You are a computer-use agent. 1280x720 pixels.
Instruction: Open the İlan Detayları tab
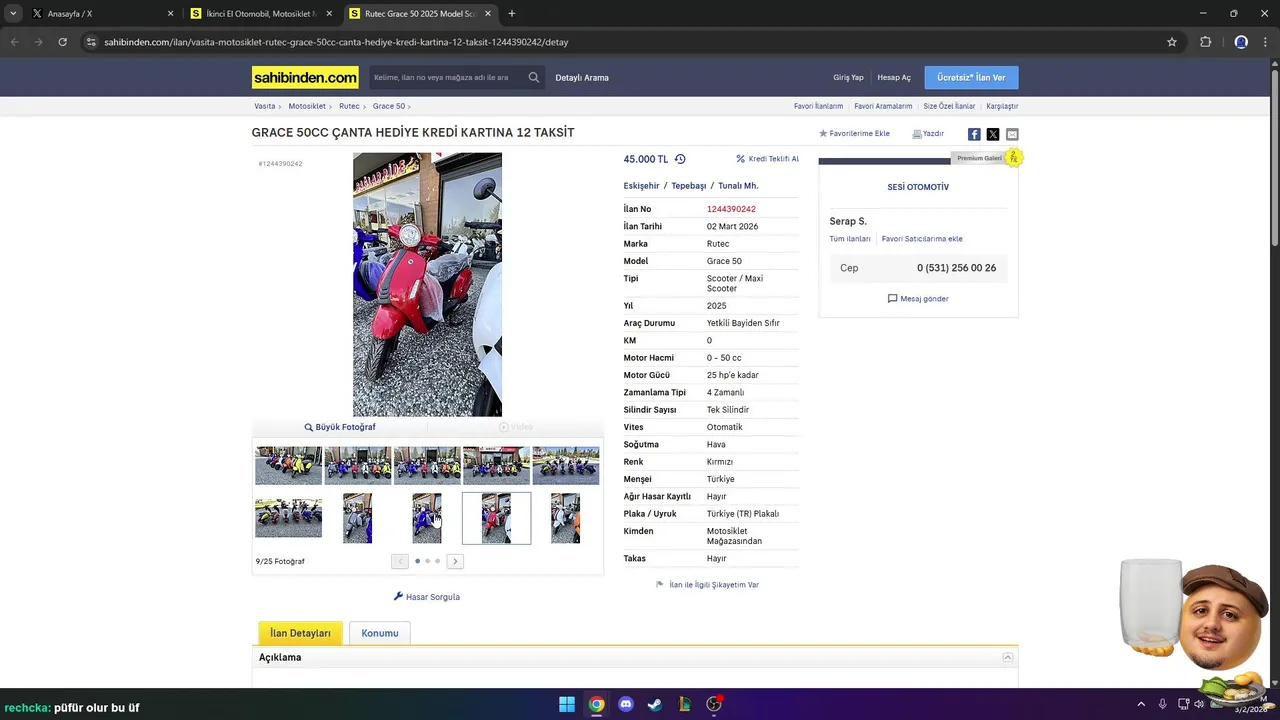[x=300, y=633]
